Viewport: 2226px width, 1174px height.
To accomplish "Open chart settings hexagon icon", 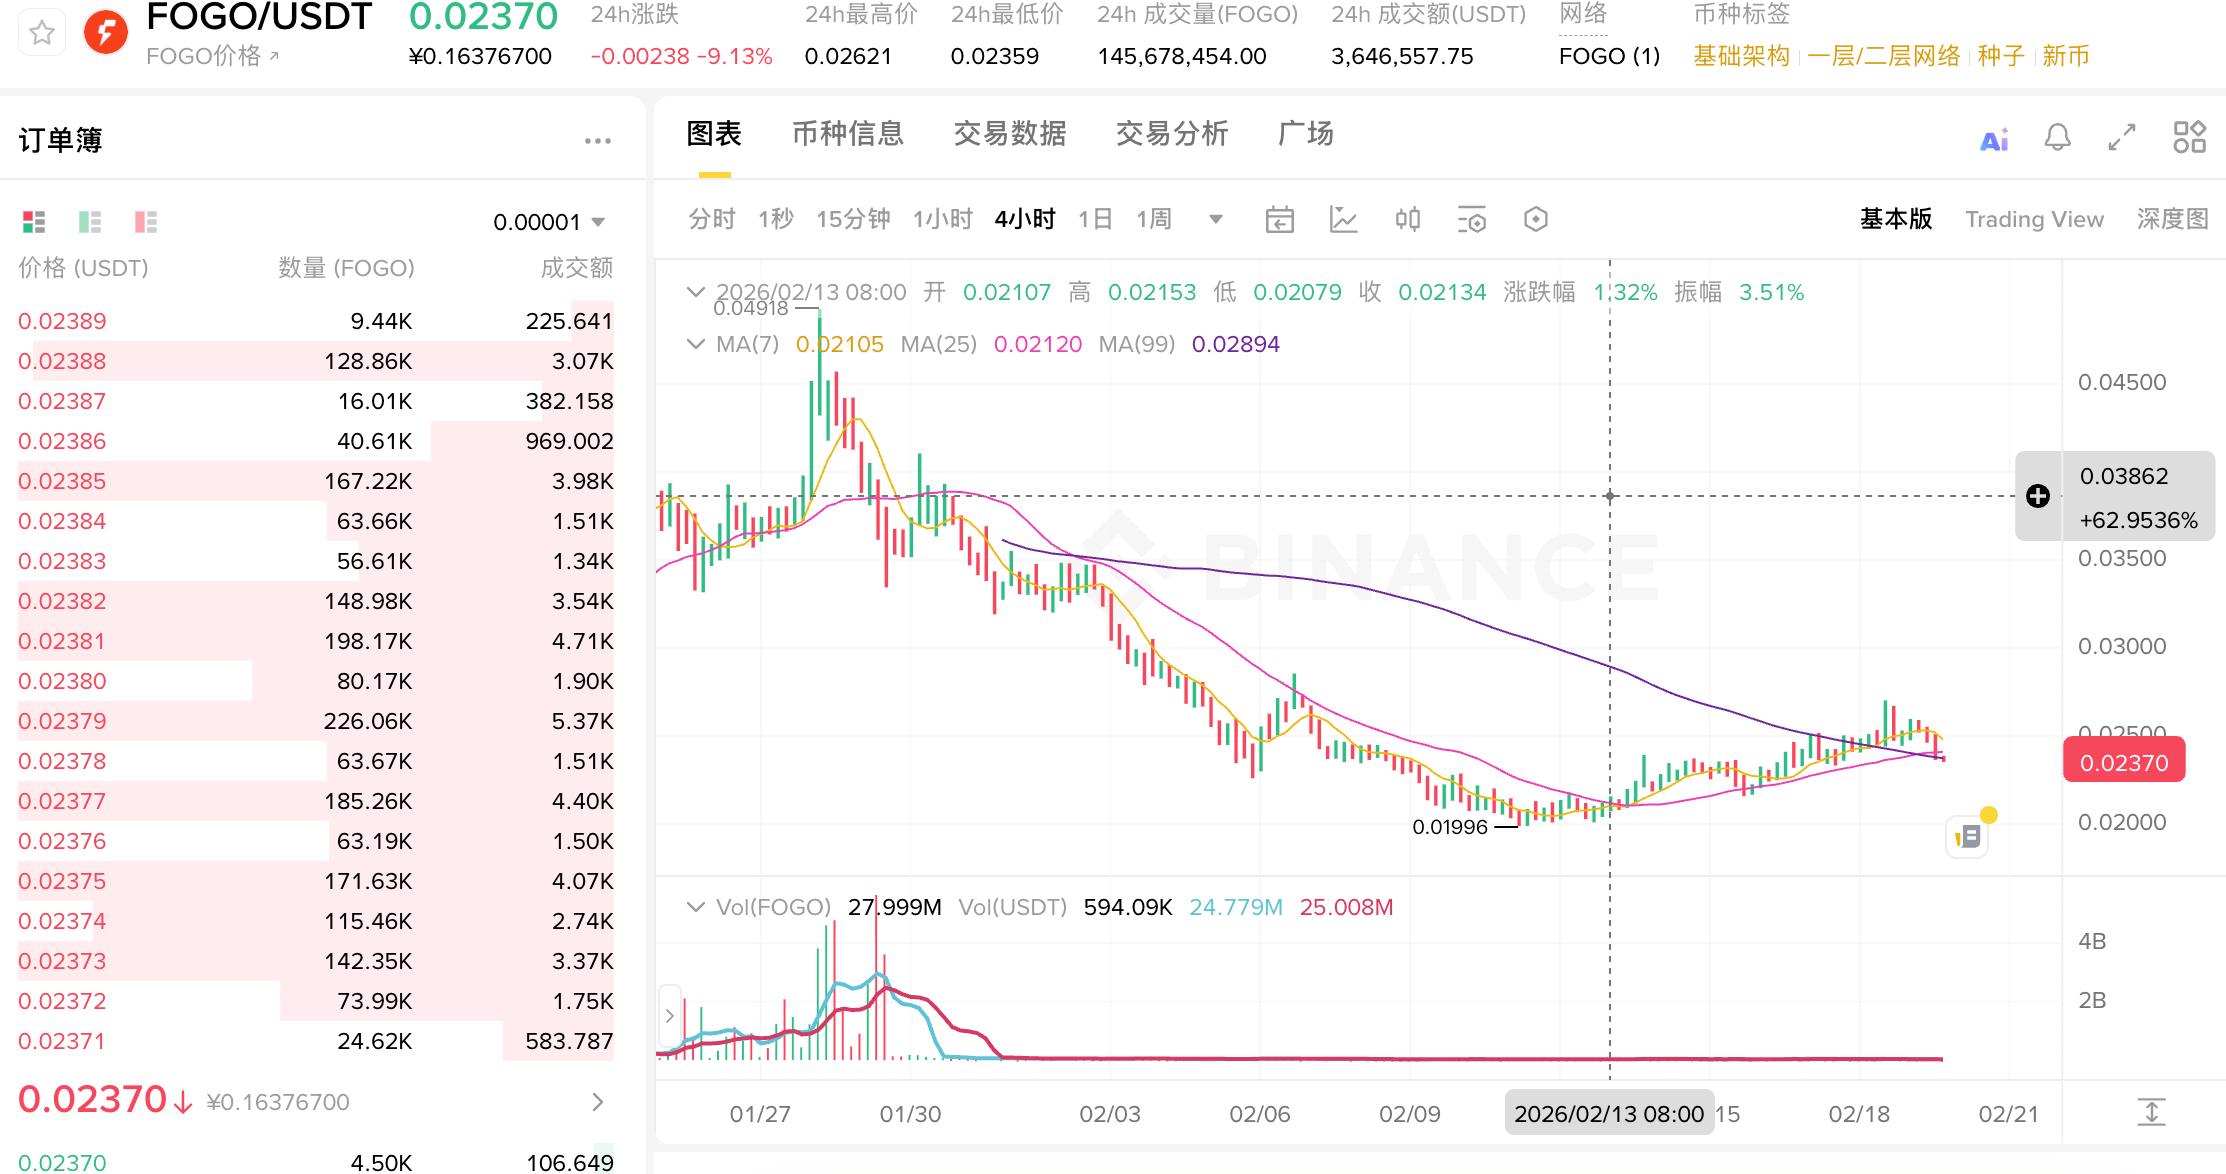I will tap(1535, 219).
